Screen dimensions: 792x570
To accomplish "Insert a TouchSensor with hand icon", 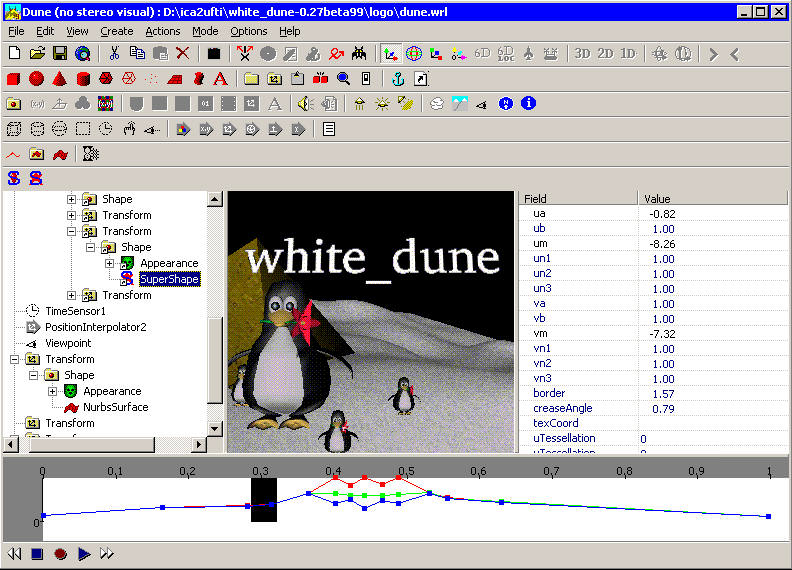I will tap(129, 129).
